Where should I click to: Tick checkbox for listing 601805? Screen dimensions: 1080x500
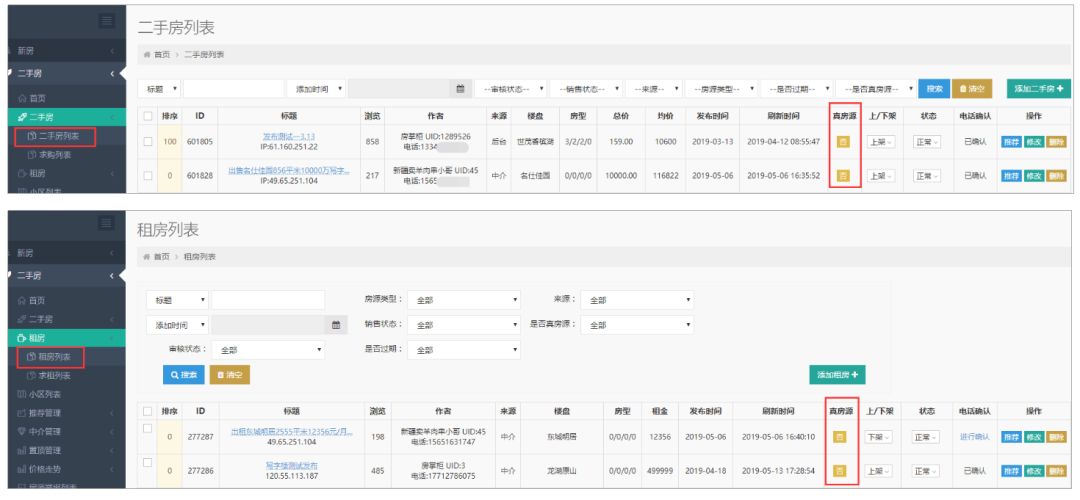[147, 141]
